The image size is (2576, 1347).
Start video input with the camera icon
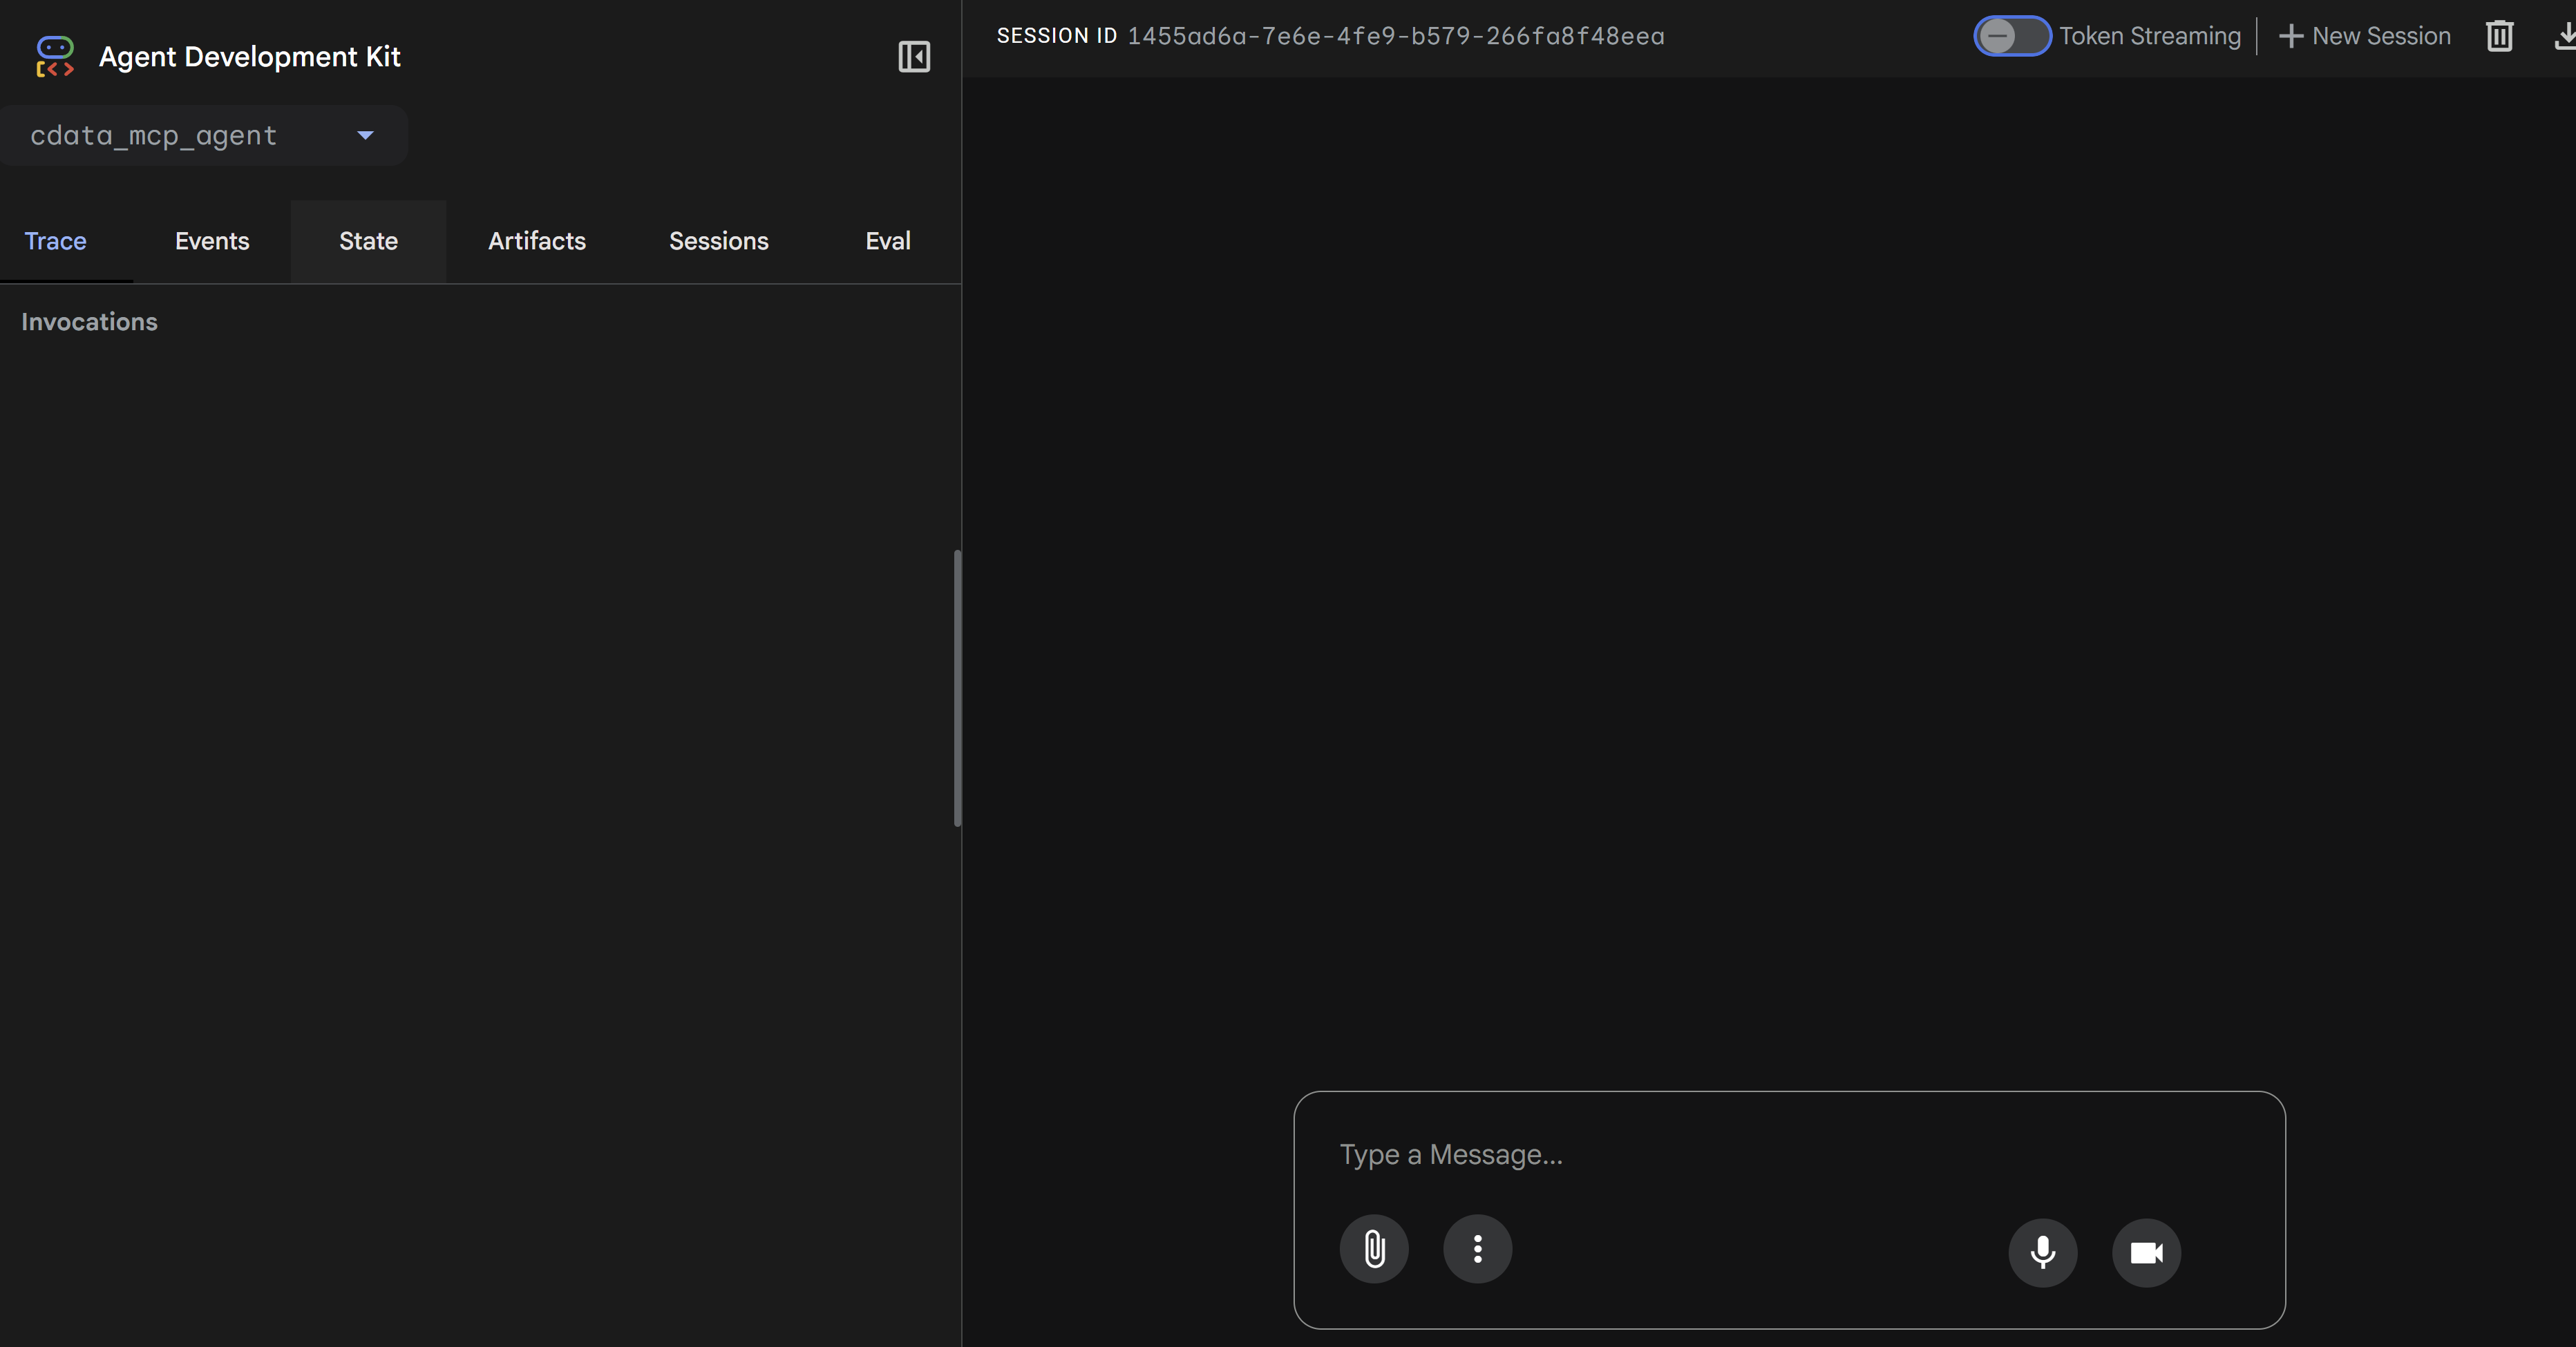click(2146, 1252)
